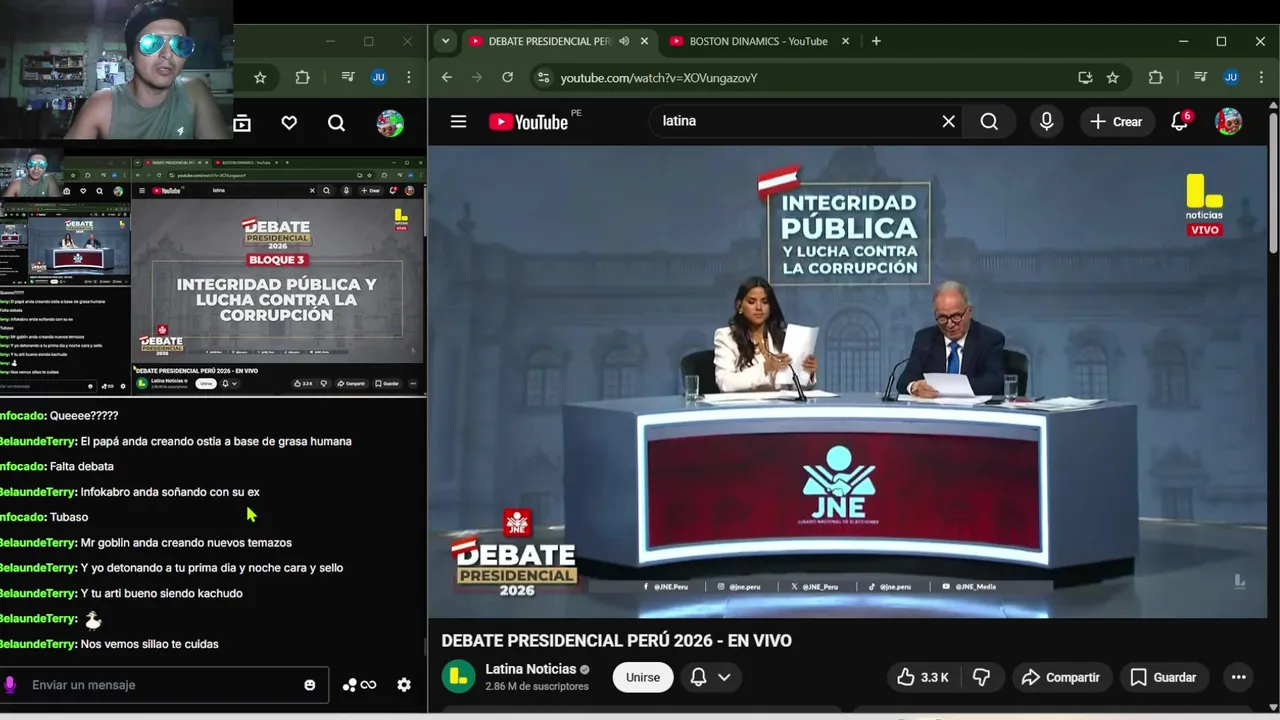Image resolution: width=1280 pixels, height=720 pixels.
Task: Click chat message 'Mr goblin anda creando nuevos temazos'
Action: coord(186,543)
